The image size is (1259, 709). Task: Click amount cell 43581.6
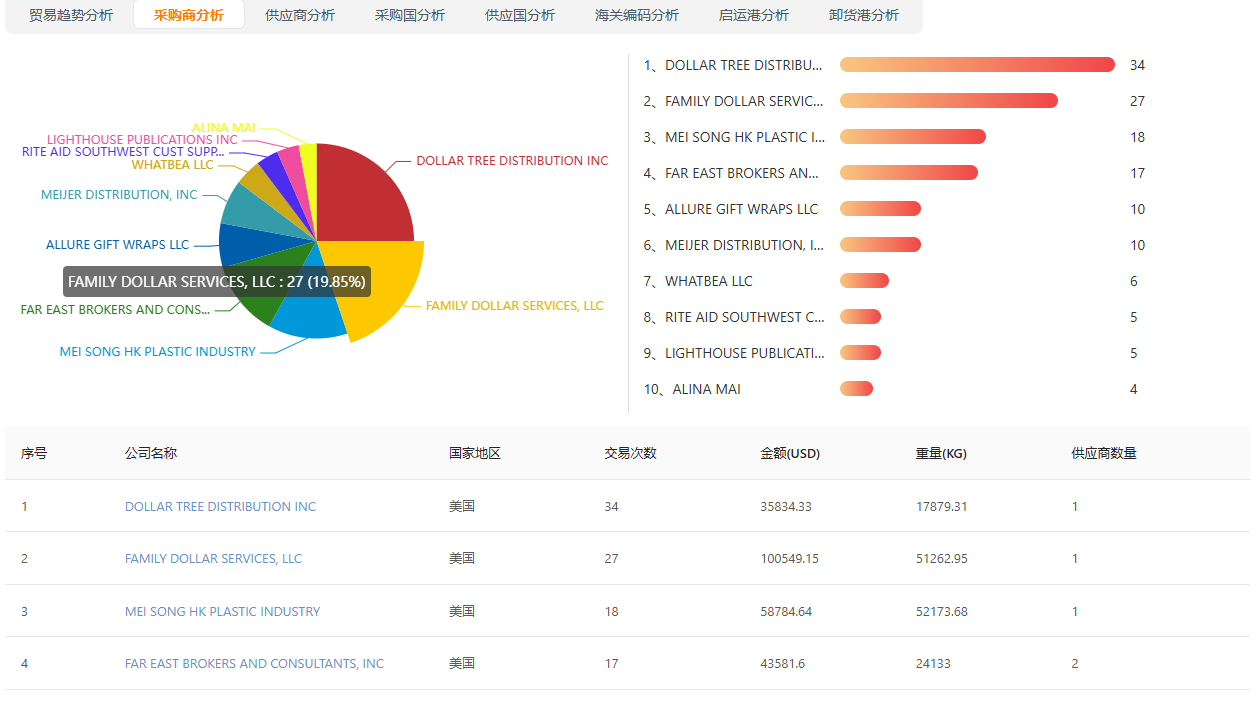[x=783, y=663]
